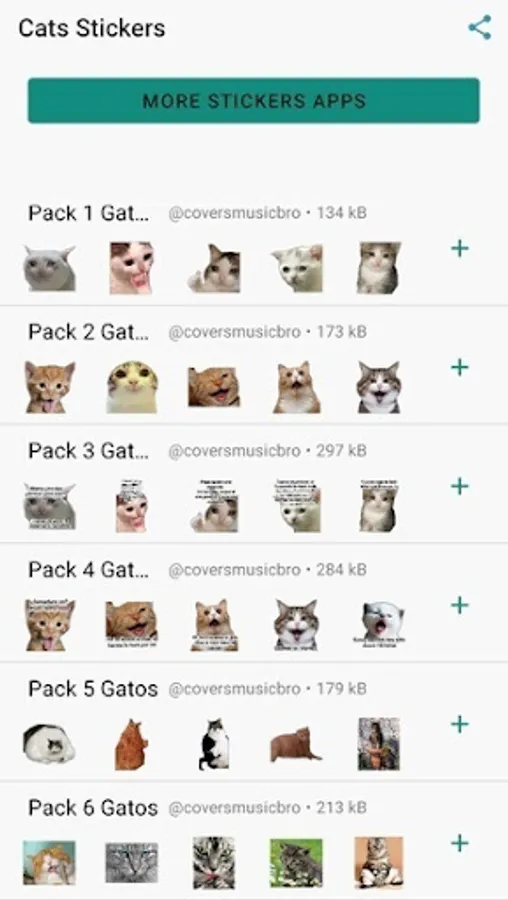Choose the laughing grey-white cat in Pack 2
This screenshot has width=508, height=900.
[x=378, y=387]
